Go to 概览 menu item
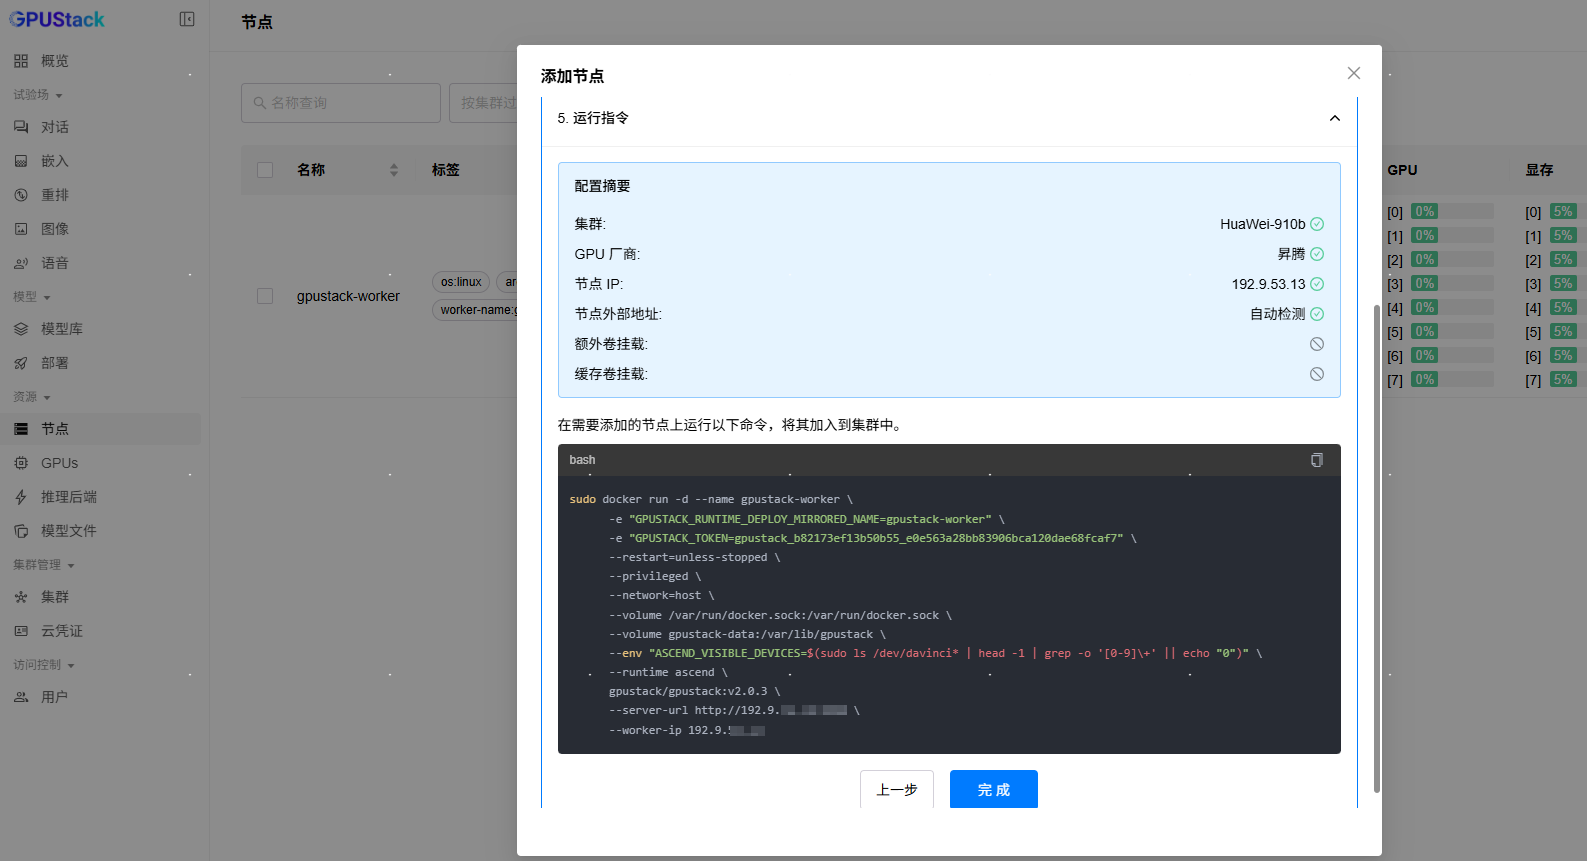 [x=100, y=61]
